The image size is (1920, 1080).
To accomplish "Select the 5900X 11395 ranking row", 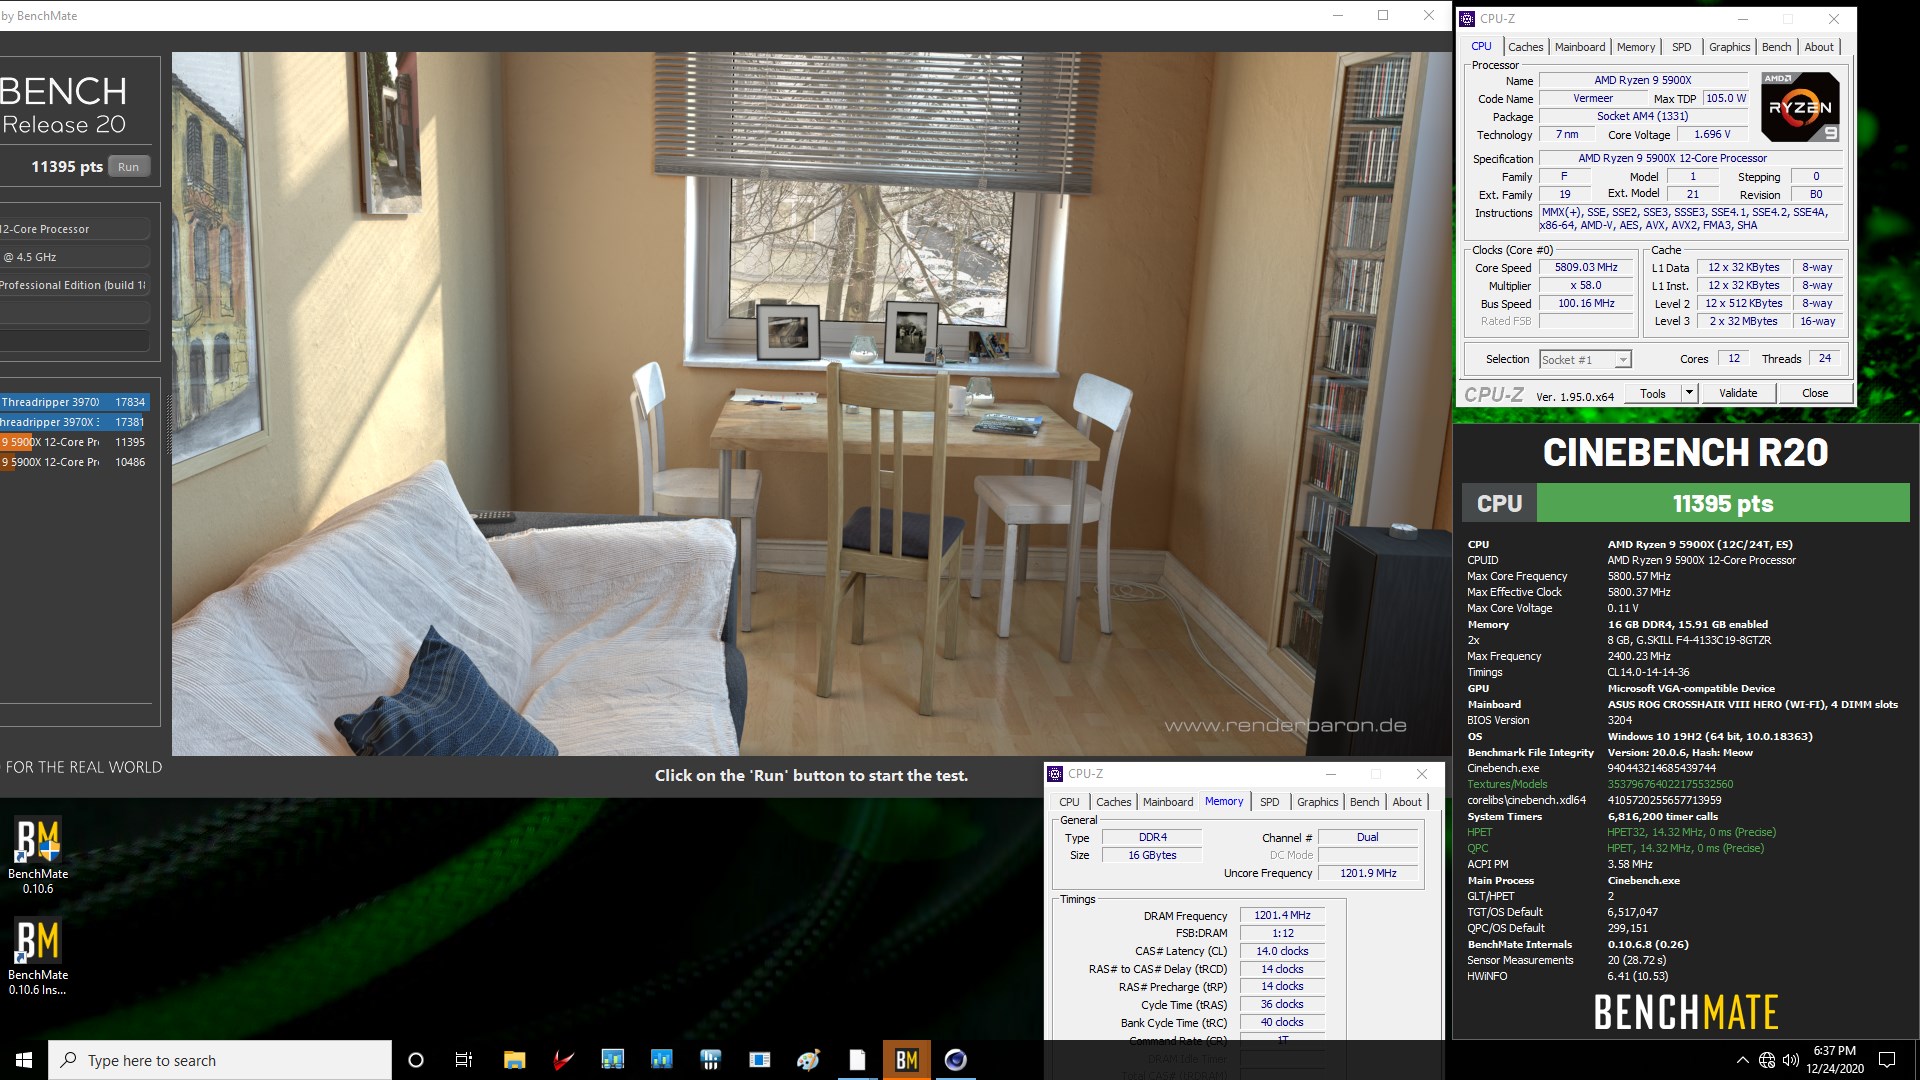I will 75,442.
